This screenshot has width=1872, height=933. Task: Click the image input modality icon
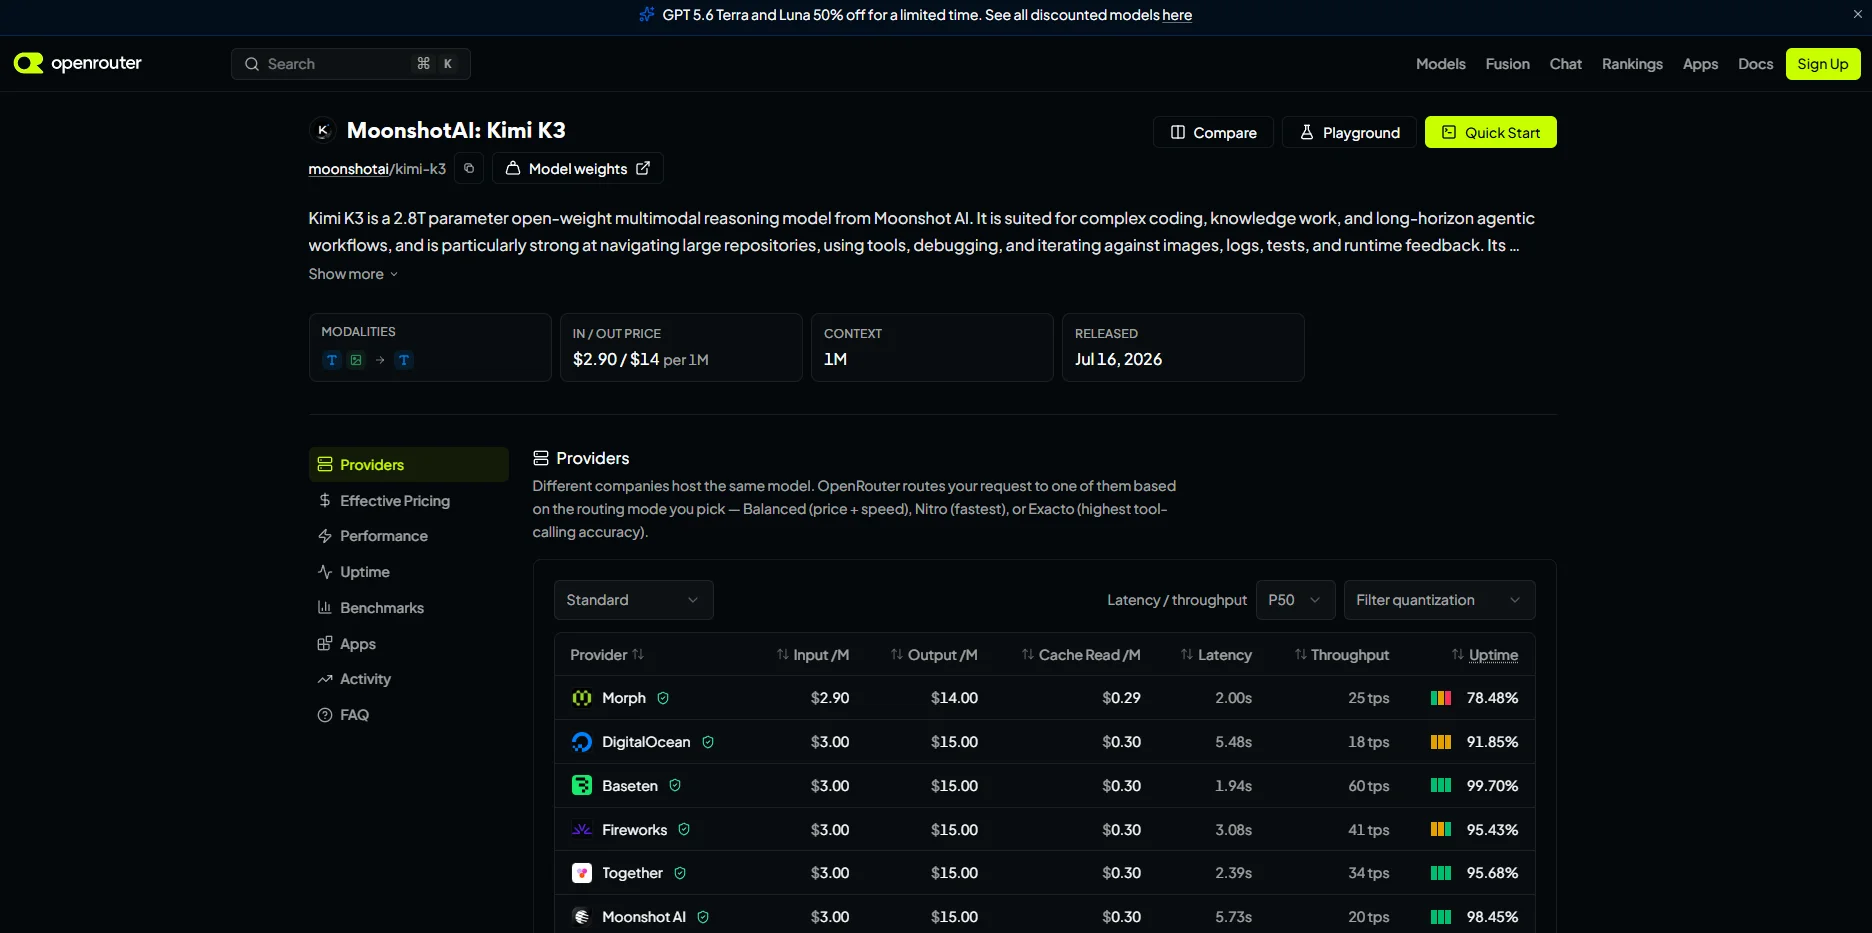(x=356, y=360)
